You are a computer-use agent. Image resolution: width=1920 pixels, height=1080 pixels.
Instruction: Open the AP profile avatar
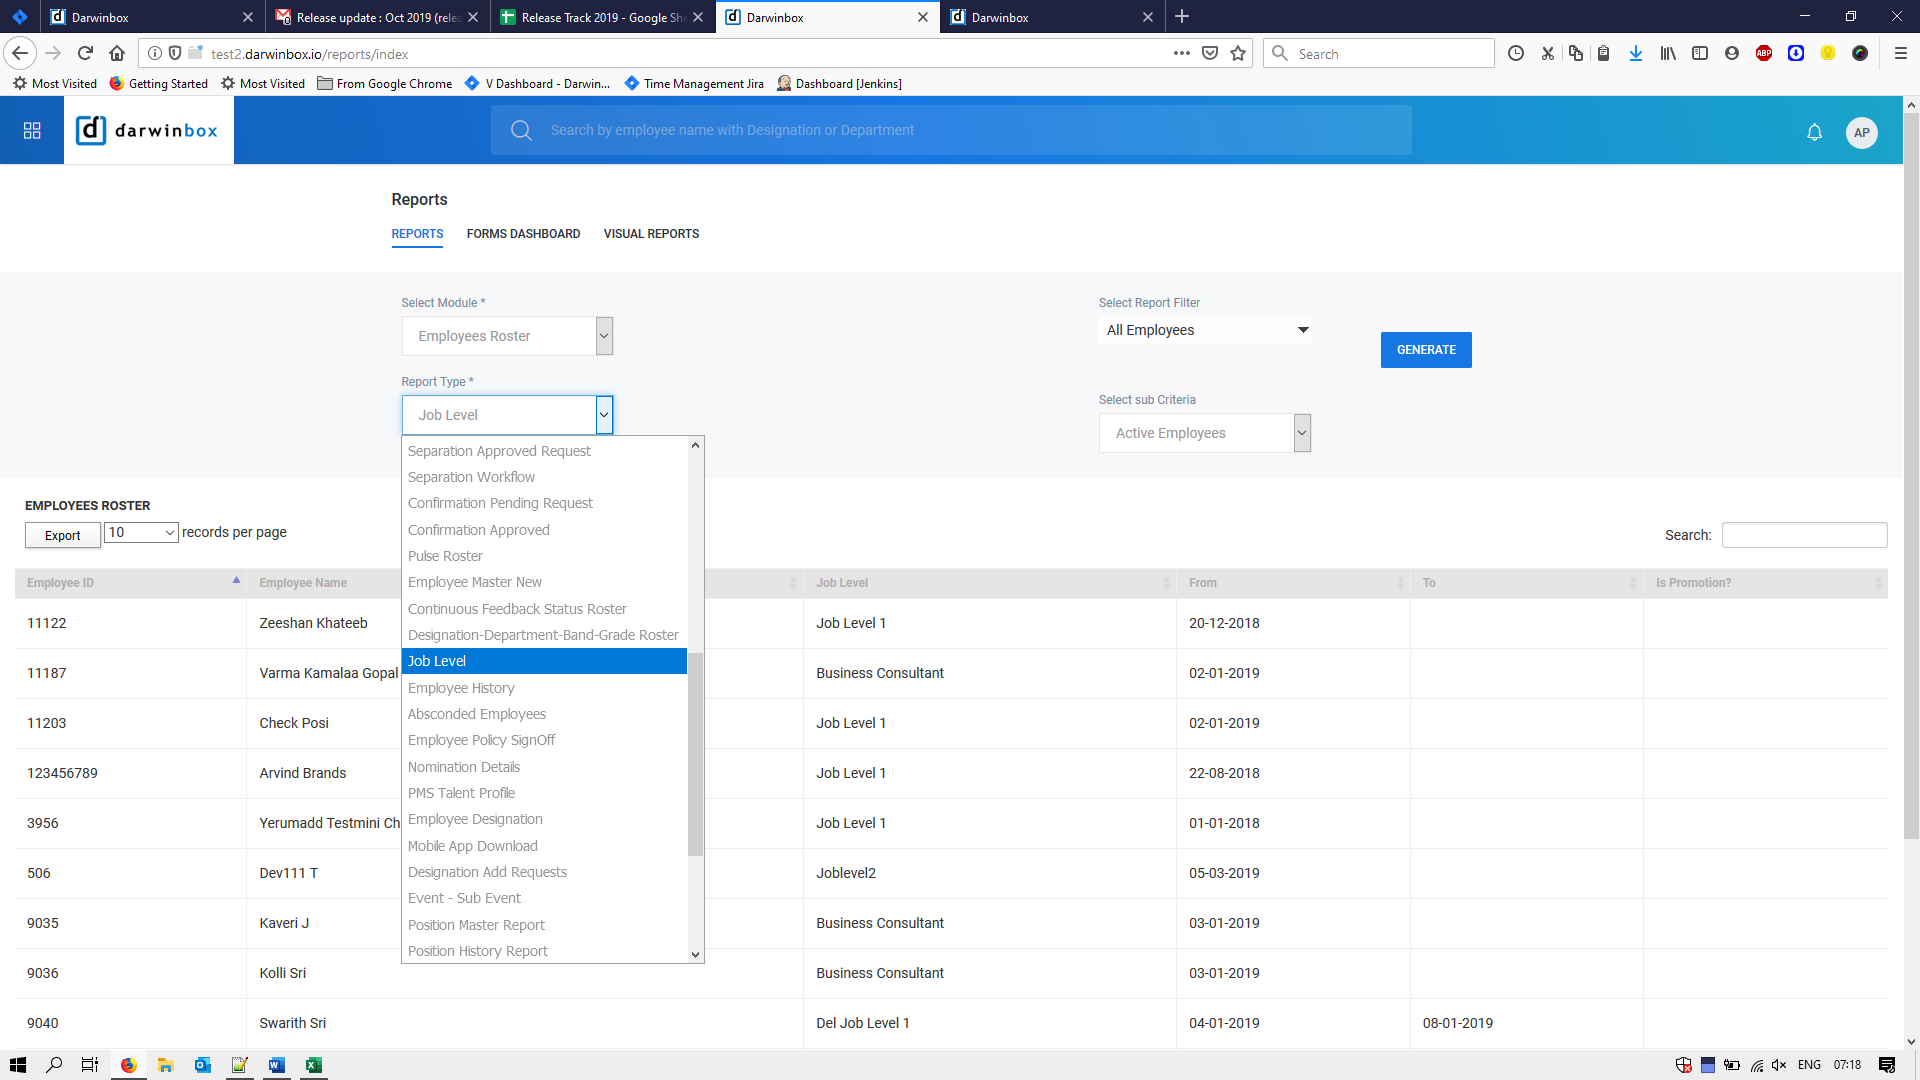(x=1861, y=132)
